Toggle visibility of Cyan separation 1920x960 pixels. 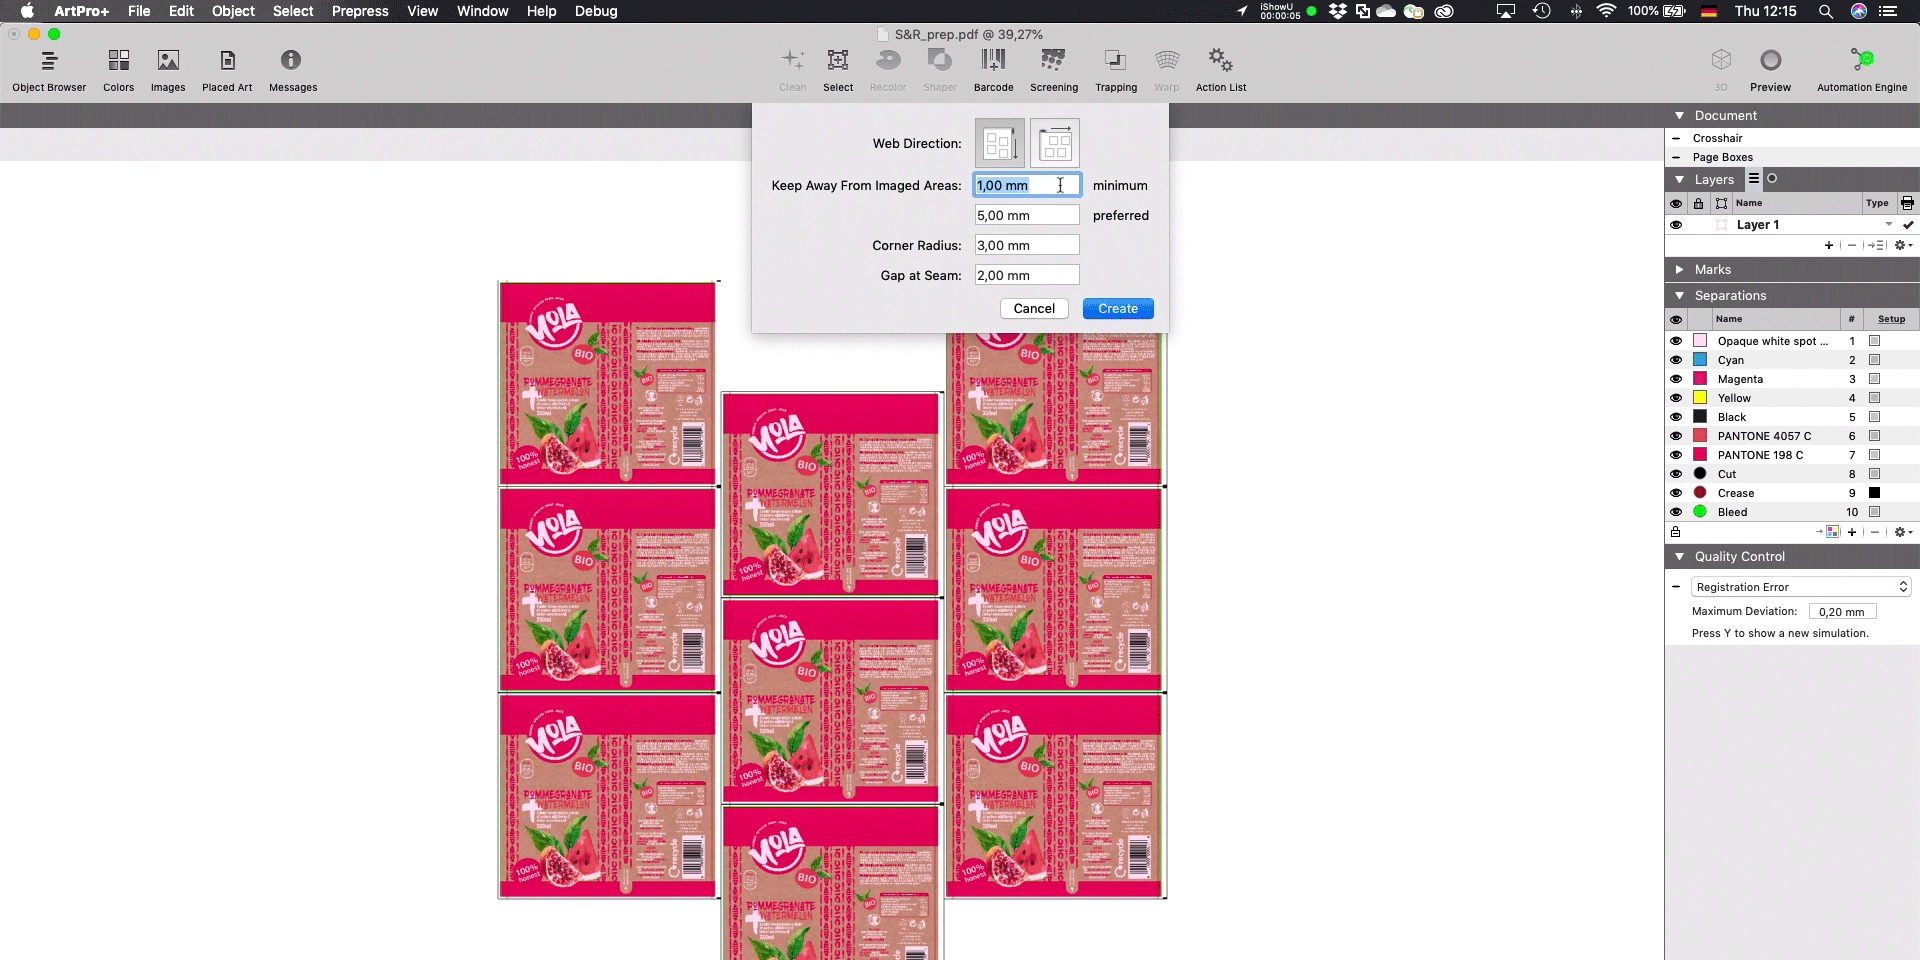[1676, 360]
